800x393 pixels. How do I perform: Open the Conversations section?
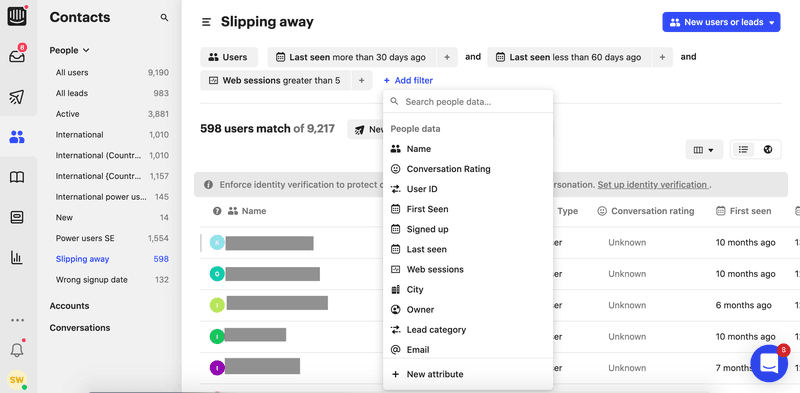pyautogui.click(x=80, y=328)
